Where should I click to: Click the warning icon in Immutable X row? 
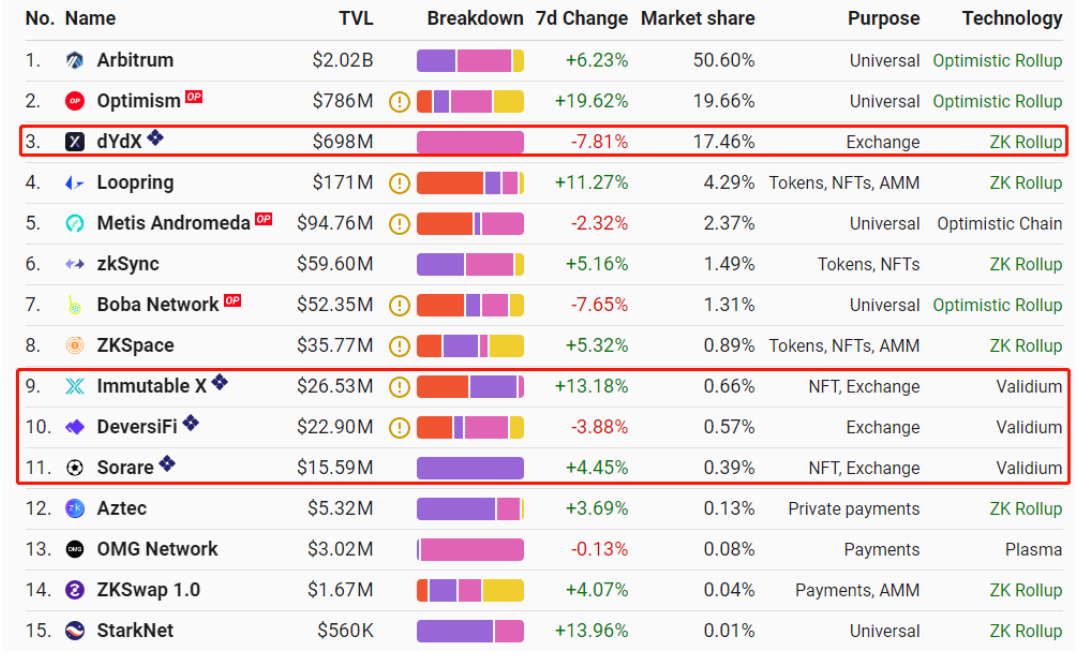click(399, 387)
